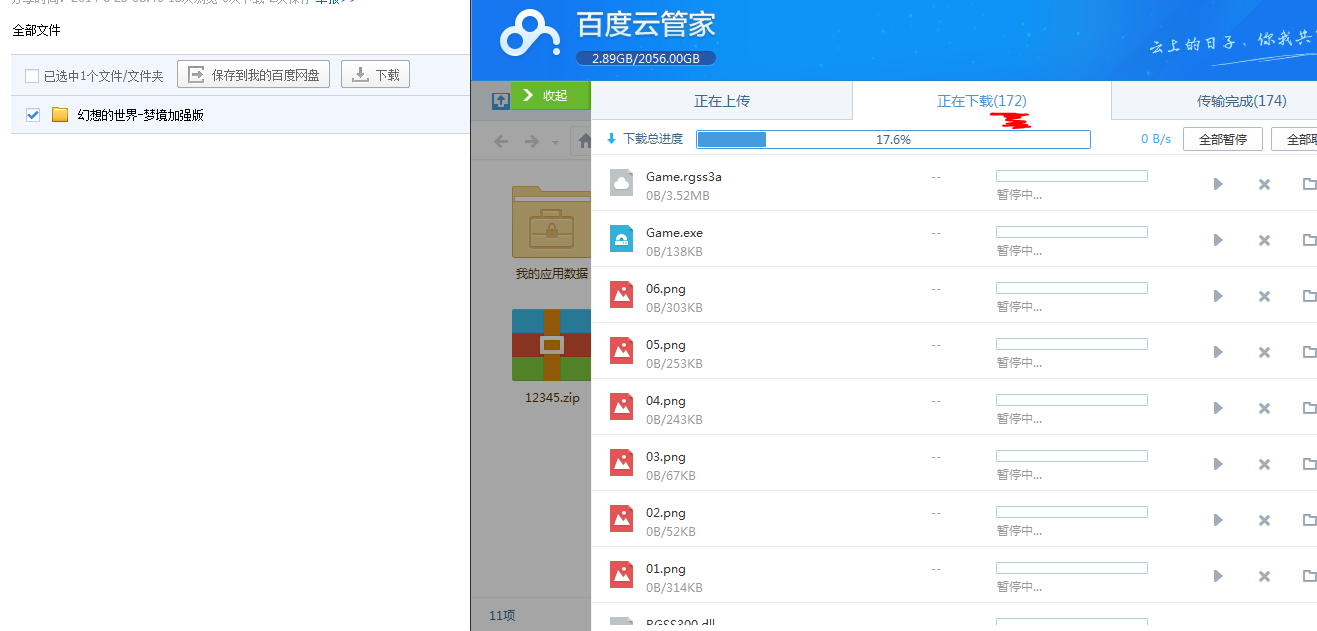Click the 全部文件 heading on the share page

tap(36, 30)
